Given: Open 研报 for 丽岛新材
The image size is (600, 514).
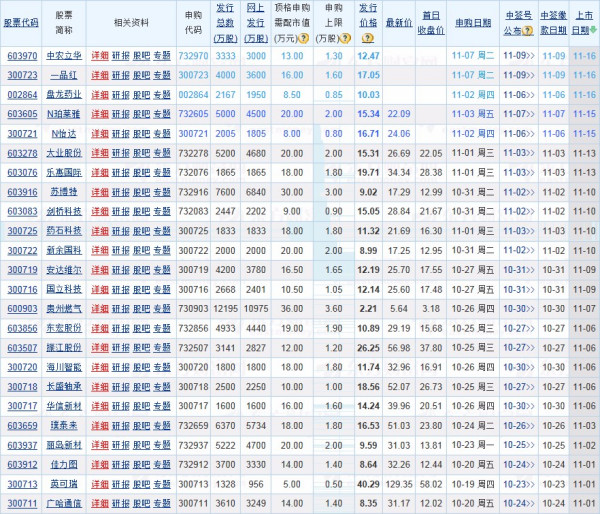Looking at the screenshot, I should 120,445.
